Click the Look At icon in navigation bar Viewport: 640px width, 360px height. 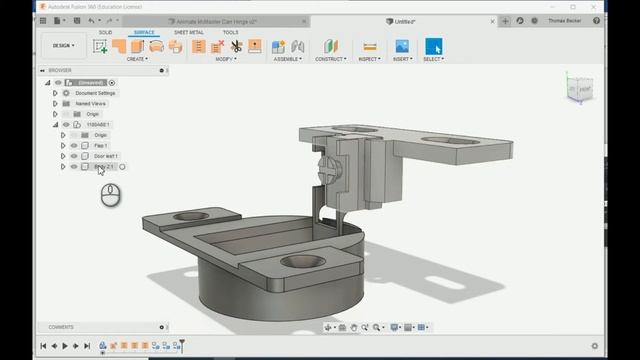click(342, 327)
